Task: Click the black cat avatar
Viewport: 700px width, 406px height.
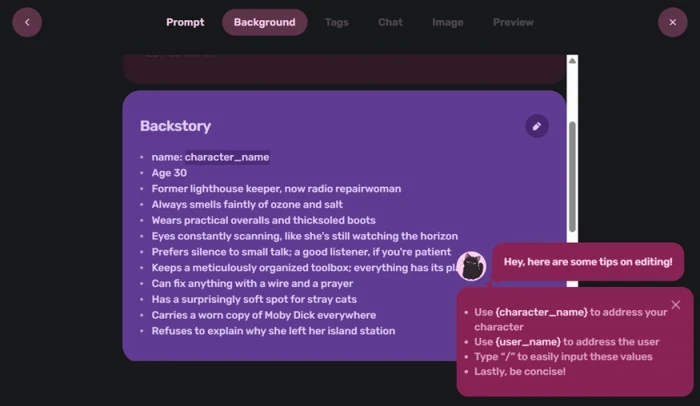Action: [x=471, y=266]
